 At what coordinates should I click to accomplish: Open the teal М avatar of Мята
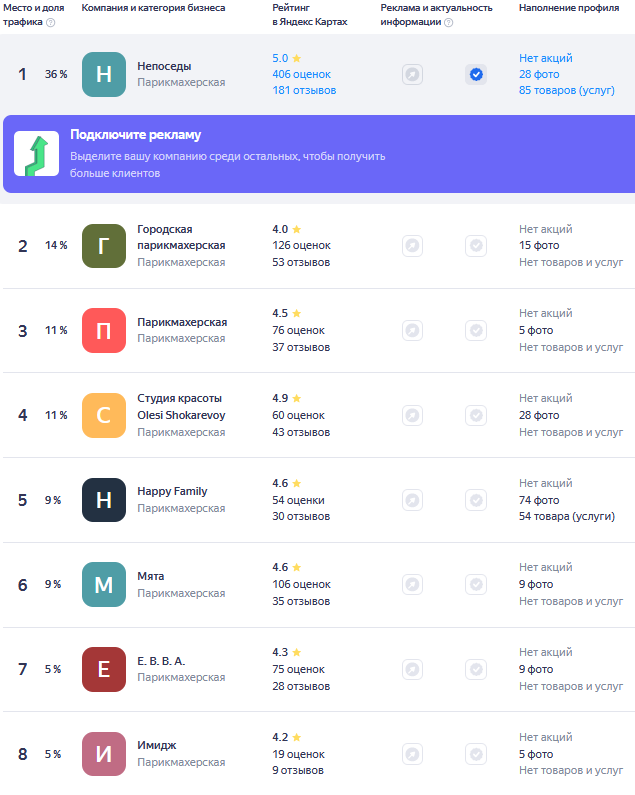click(104, 585)
